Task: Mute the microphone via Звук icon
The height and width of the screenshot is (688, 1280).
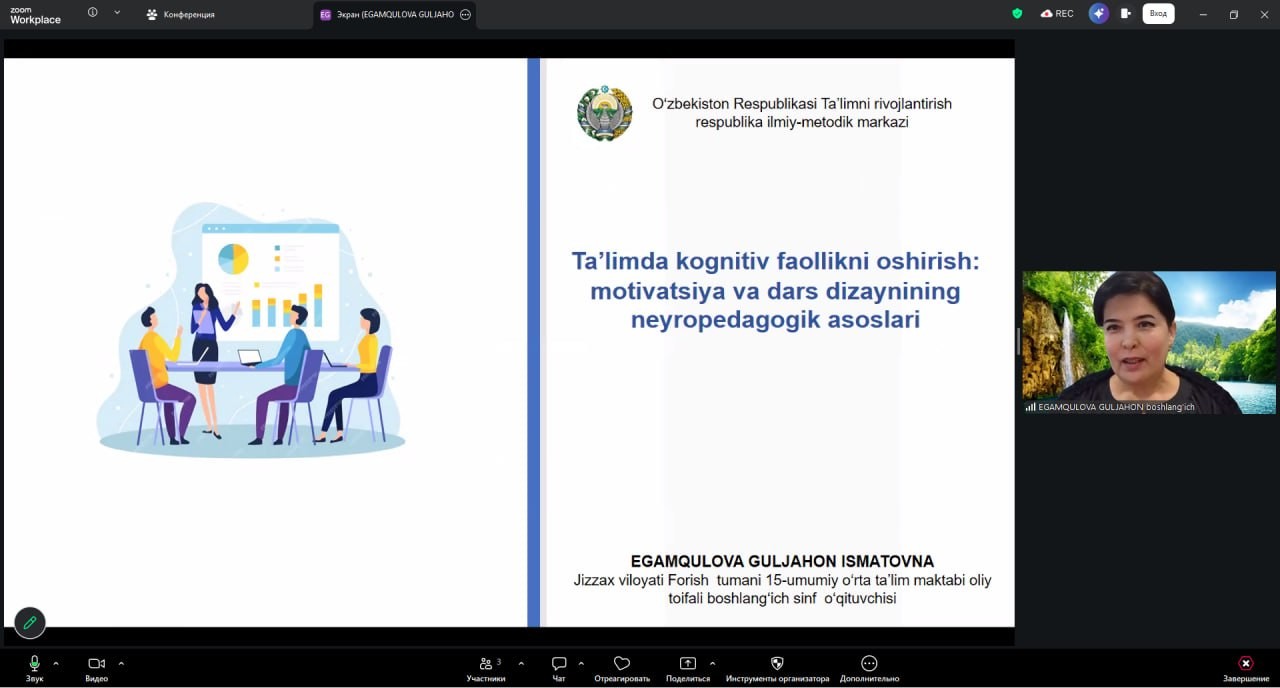Action: point(34,663)
